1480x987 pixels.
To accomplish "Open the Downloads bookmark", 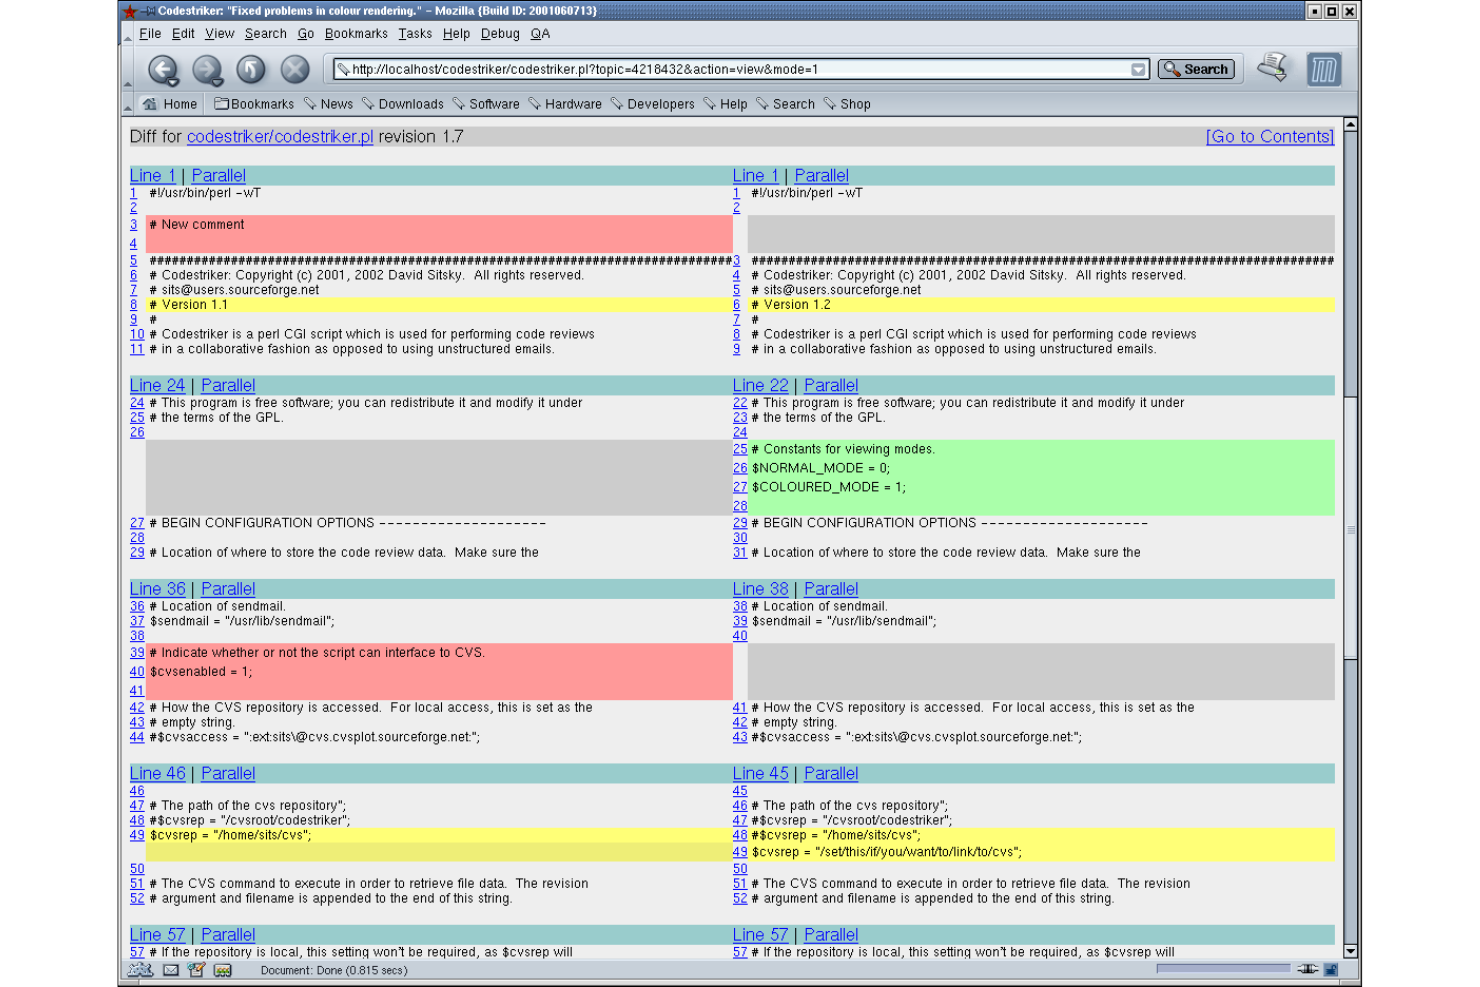I will tap(402, 104).
